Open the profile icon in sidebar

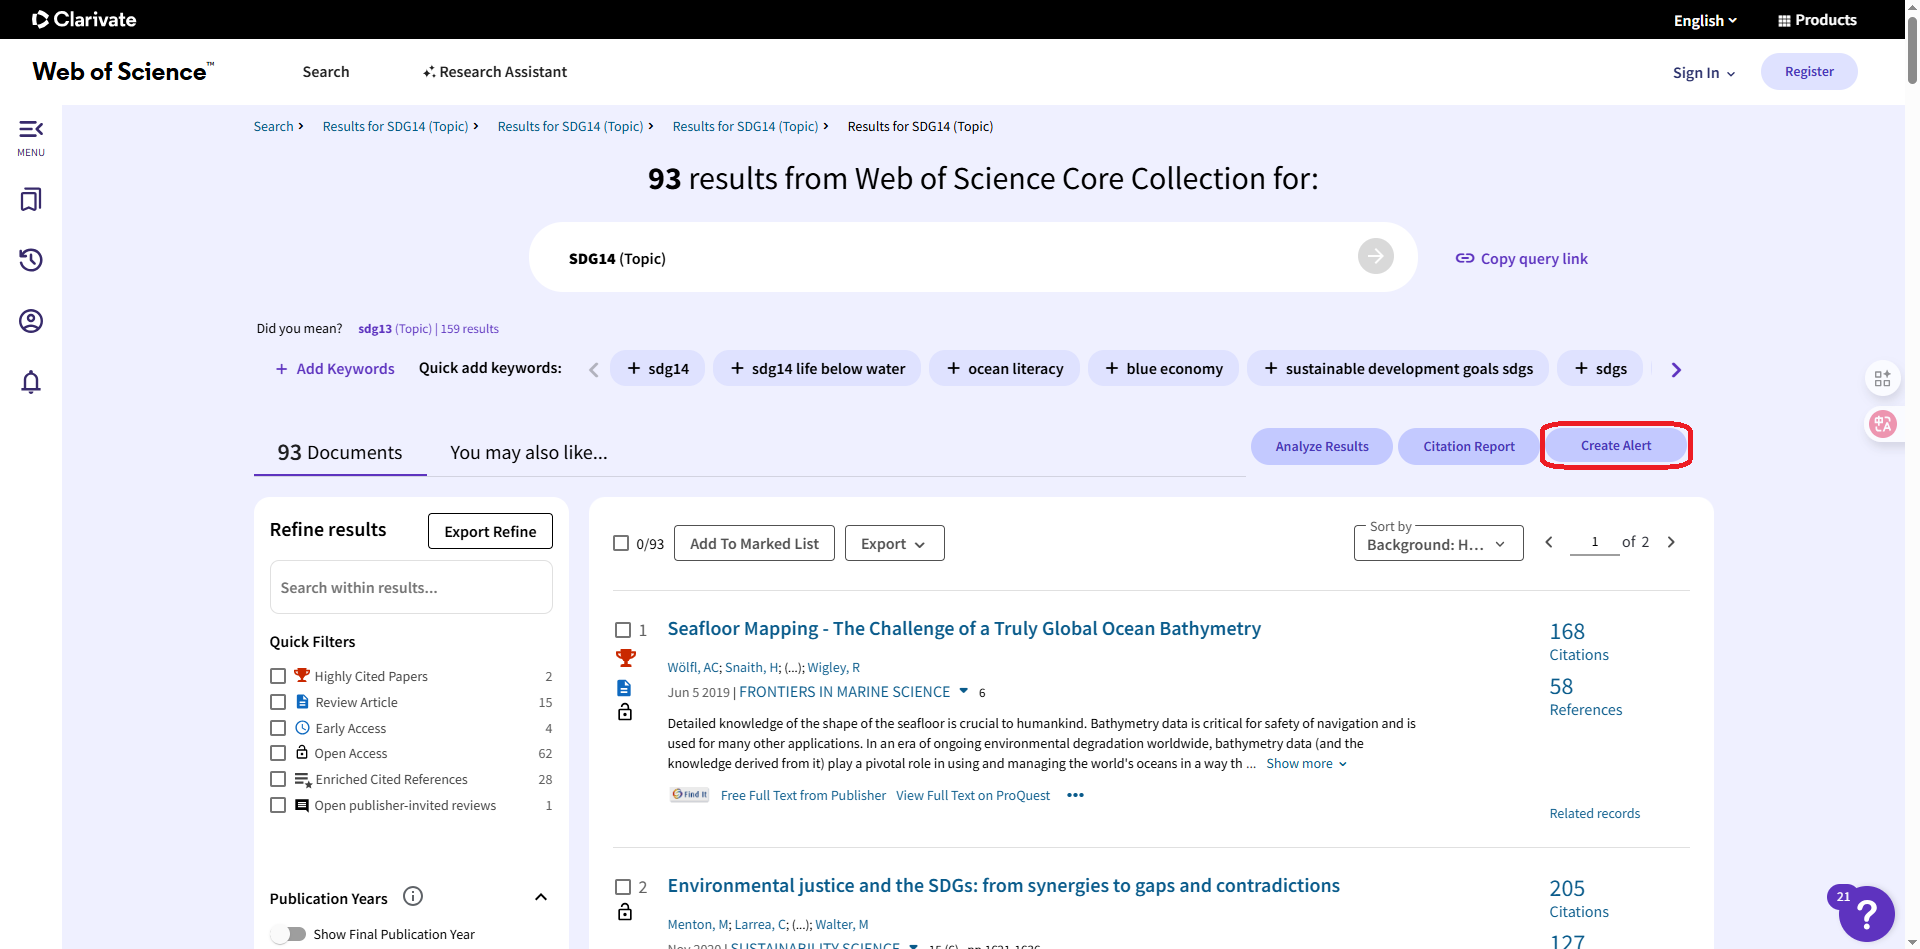(31, 321)
